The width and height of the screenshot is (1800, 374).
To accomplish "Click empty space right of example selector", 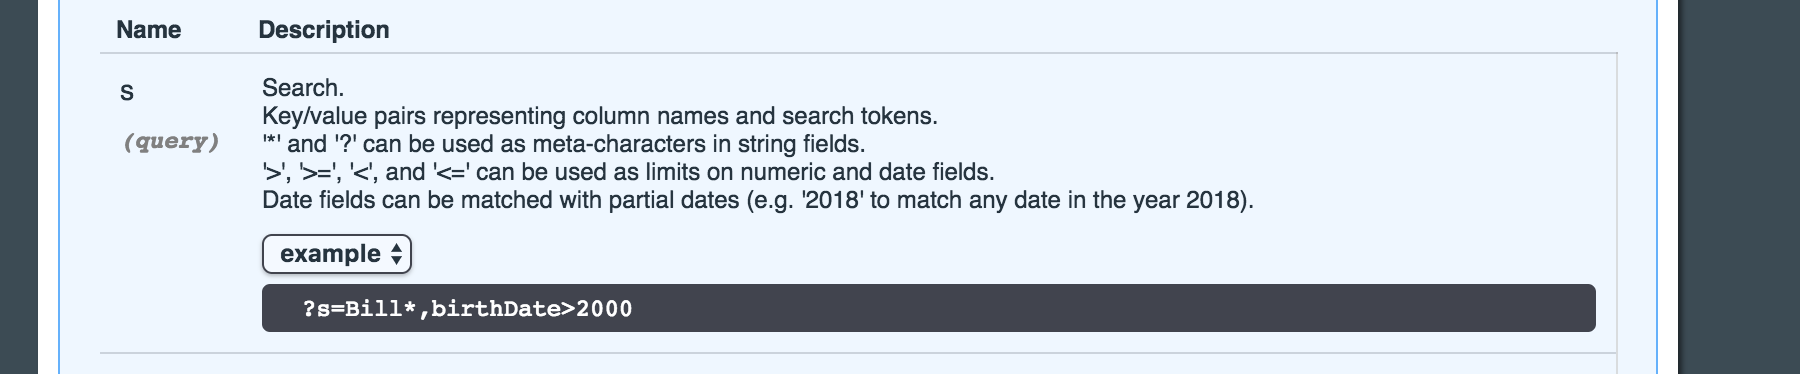I will pyautogui.click(x=1000, y=254).
